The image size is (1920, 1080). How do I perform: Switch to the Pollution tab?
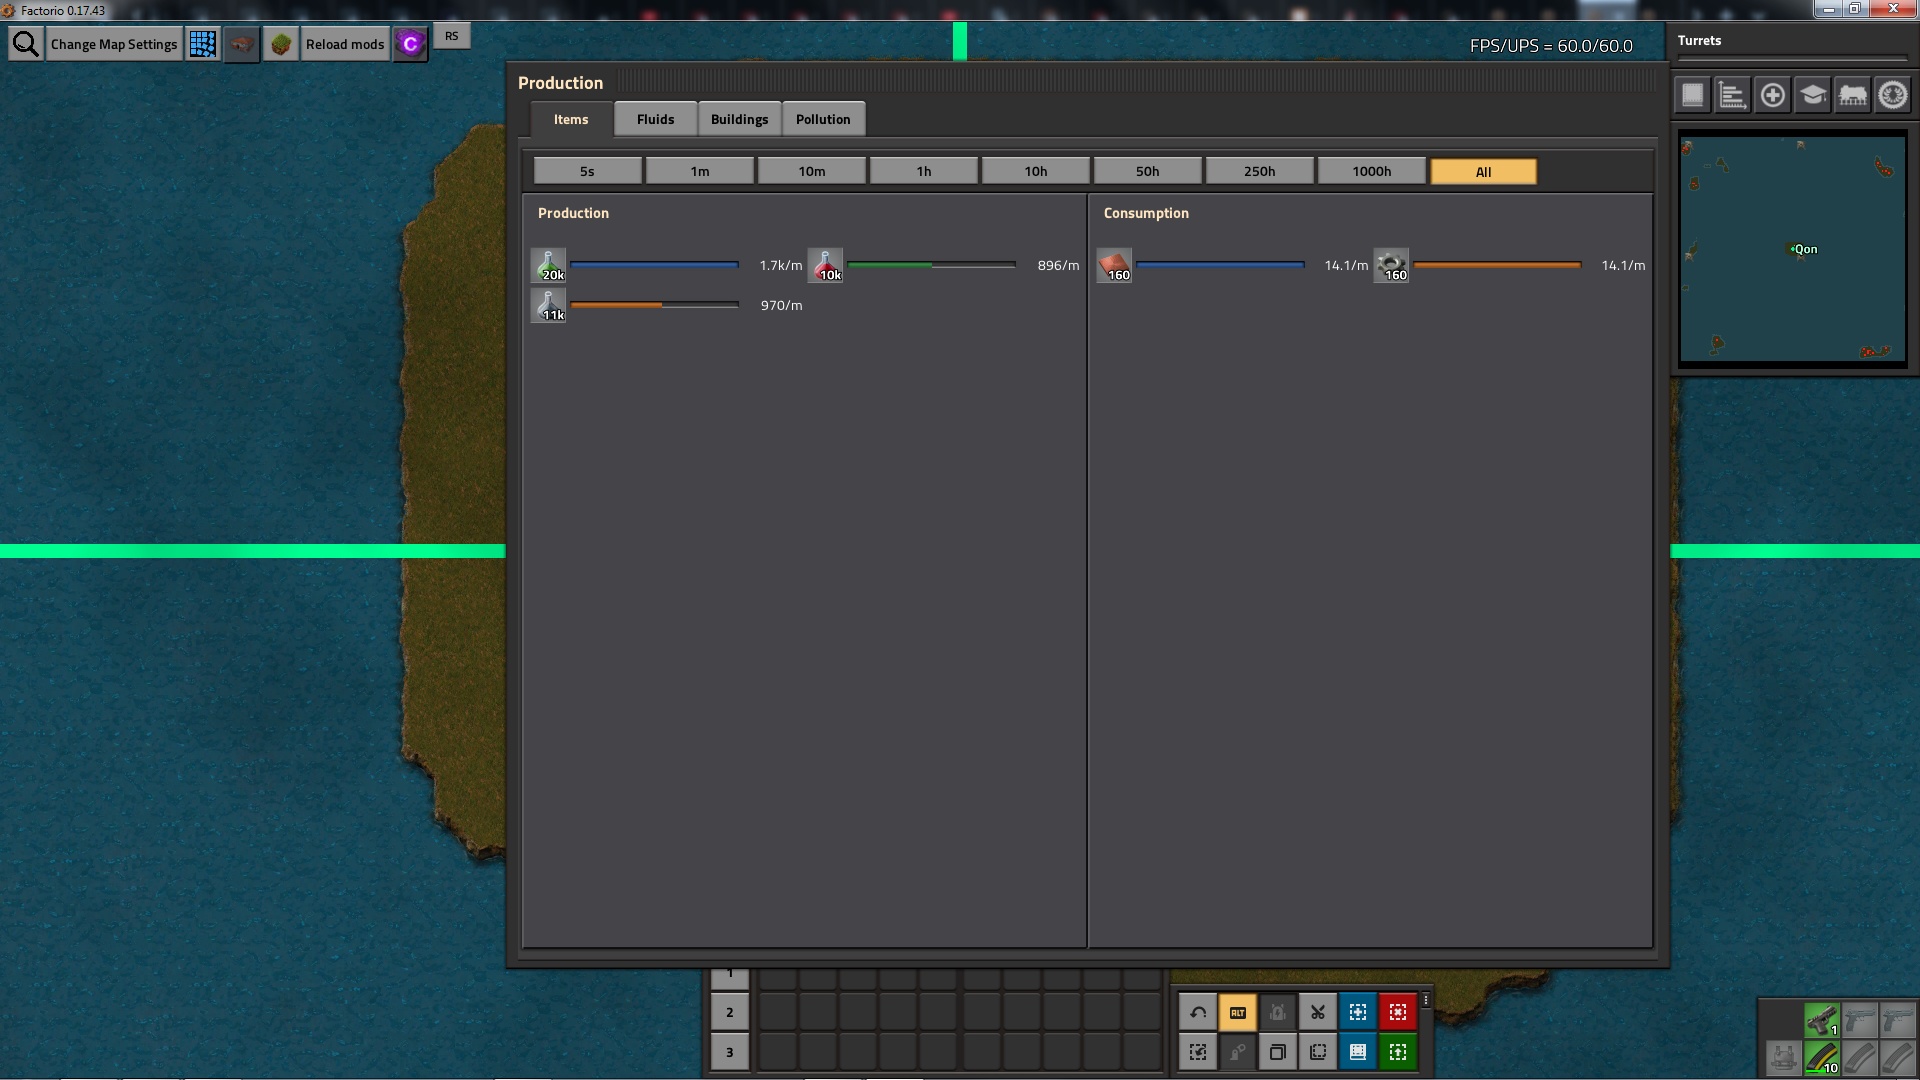tap(823, 119)
